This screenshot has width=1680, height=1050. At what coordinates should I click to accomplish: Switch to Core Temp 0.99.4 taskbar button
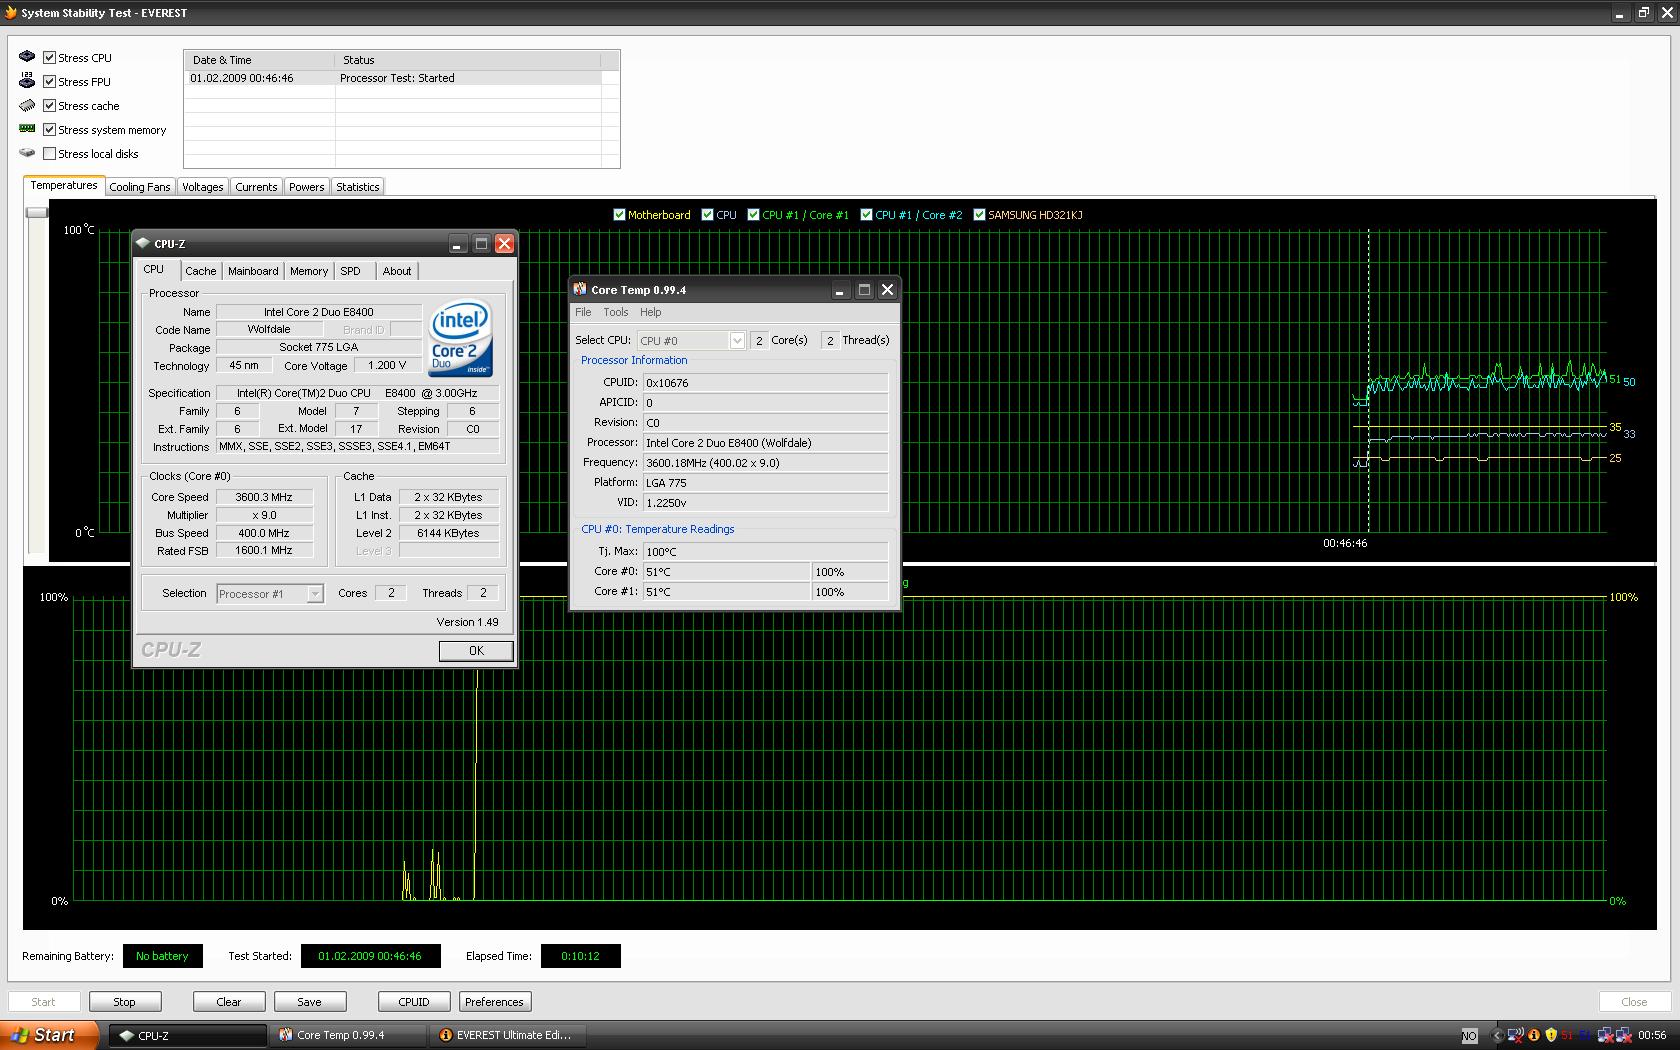tap(348, 1035)
